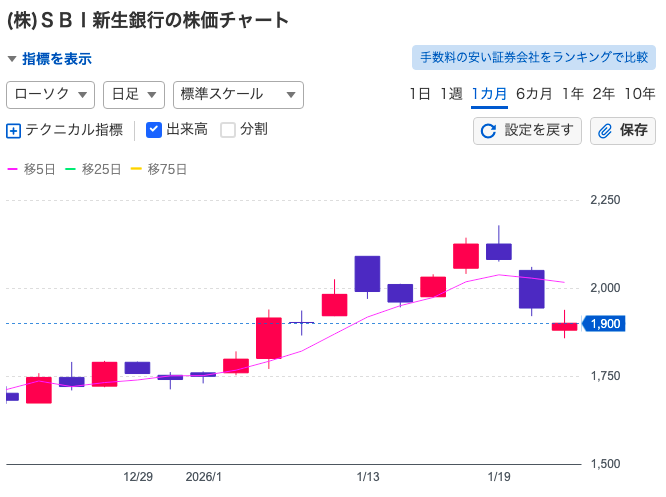Click the tall blue candlestick near 1/13
This screenshot has width=666, height=497.
point(367,275)
